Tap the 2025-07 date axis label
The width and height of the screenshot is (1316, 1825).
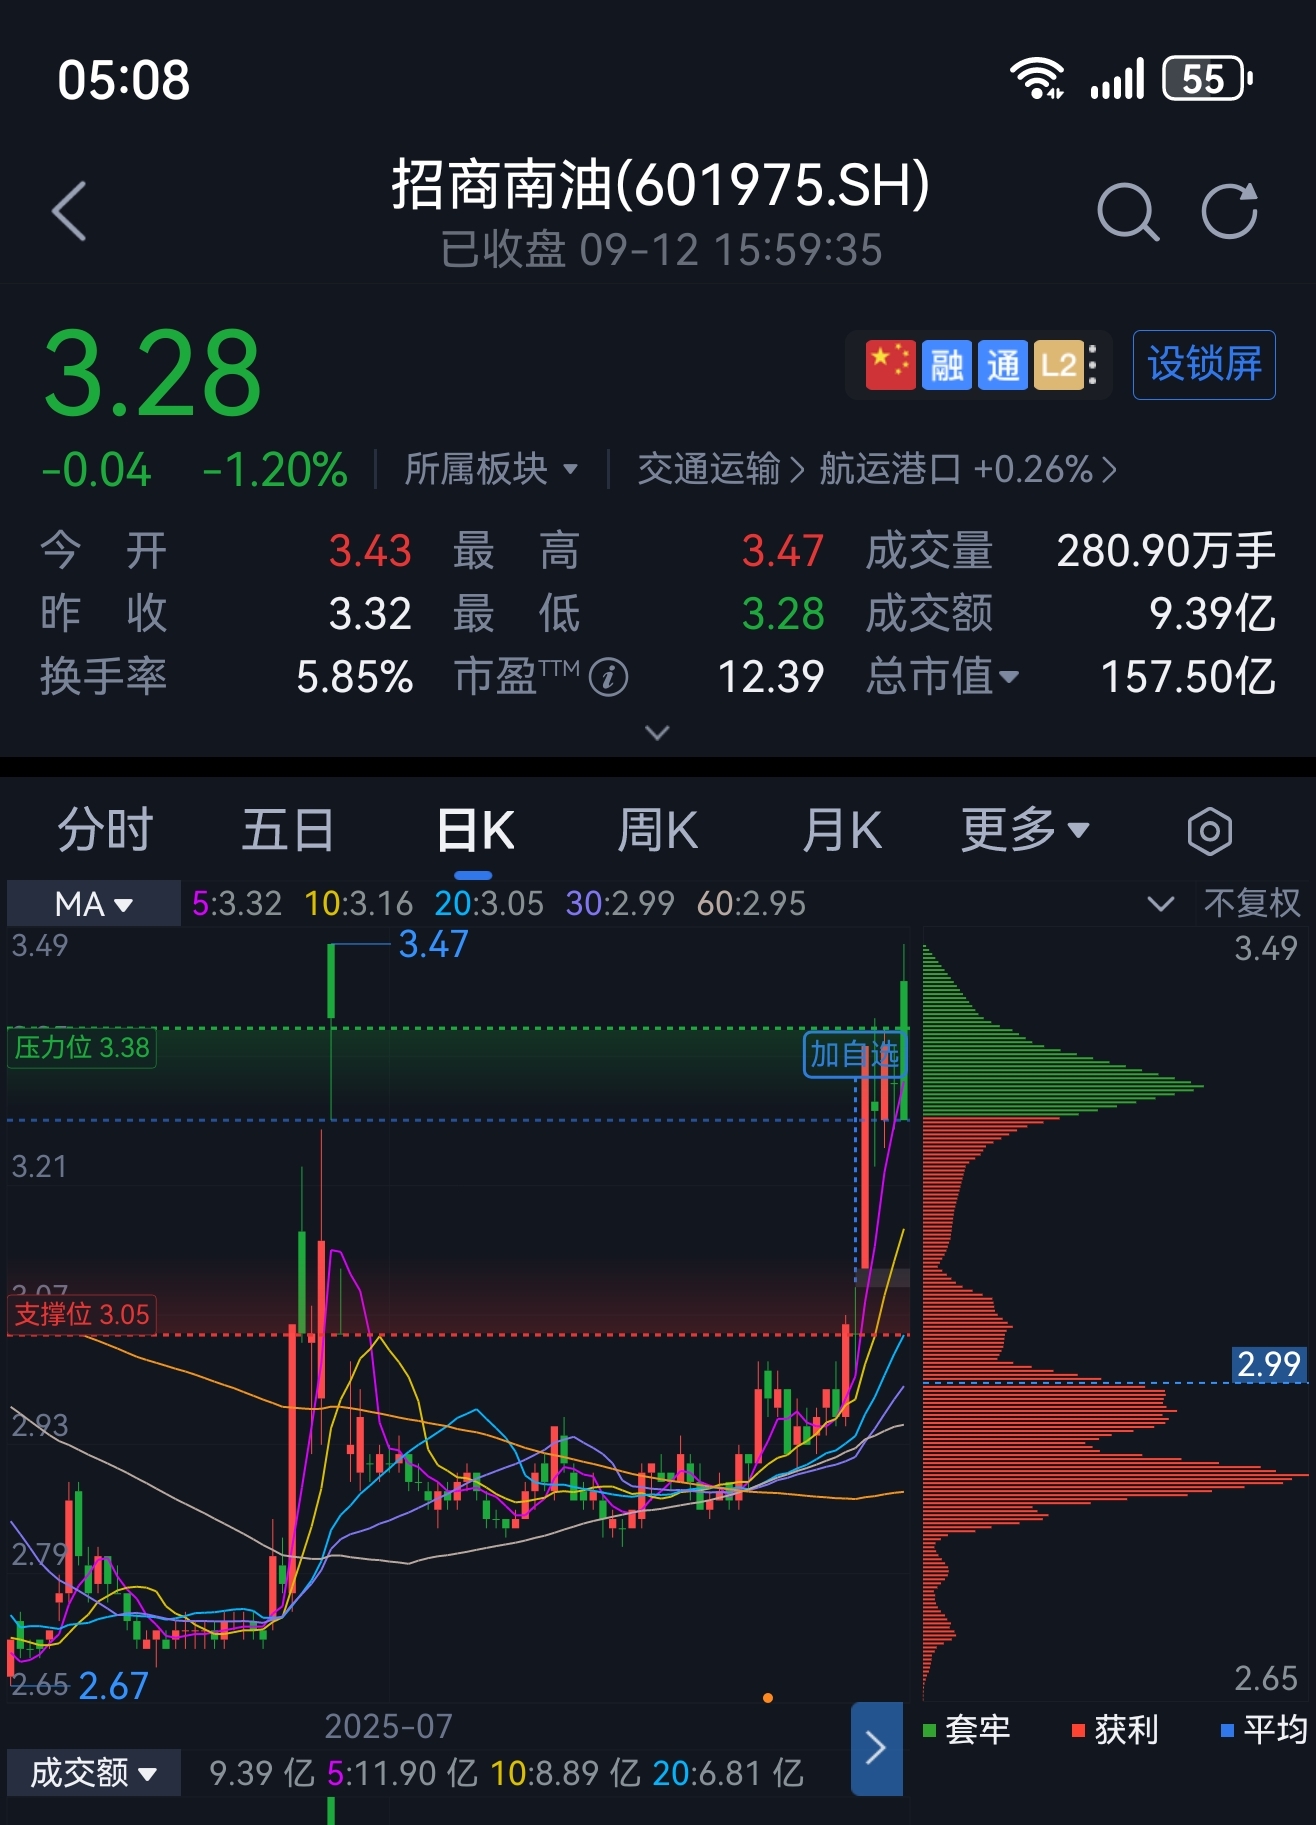coord(388,1726)
